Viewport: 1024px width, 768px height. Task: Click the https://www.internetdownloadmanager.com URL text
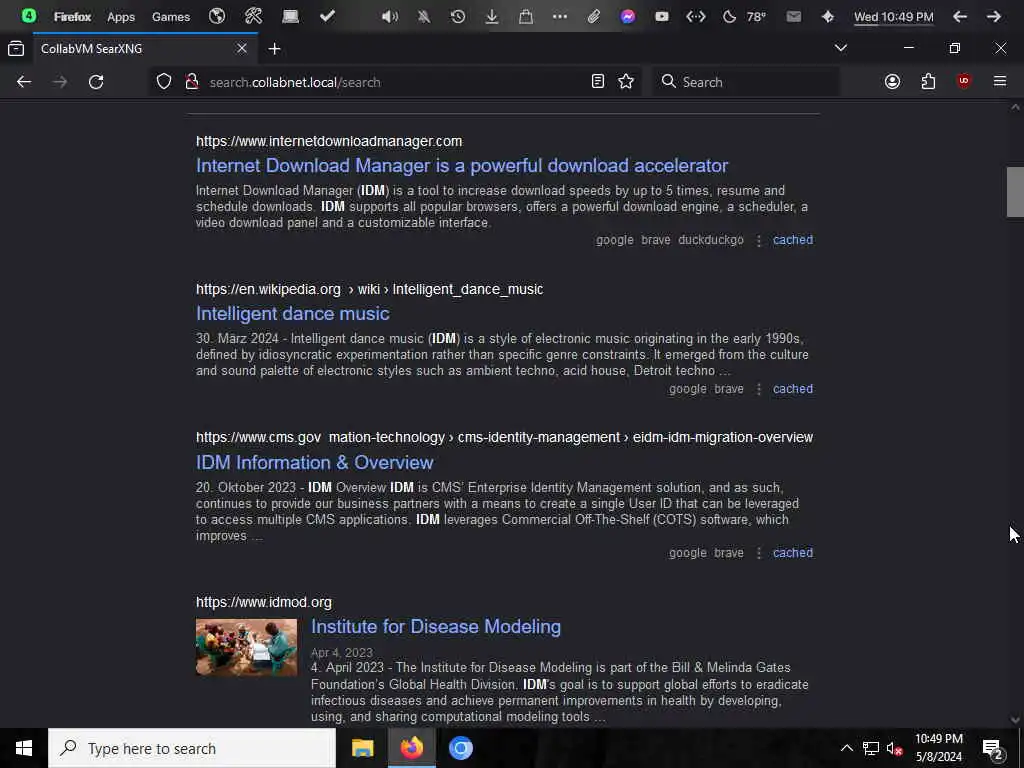point(329,141)
